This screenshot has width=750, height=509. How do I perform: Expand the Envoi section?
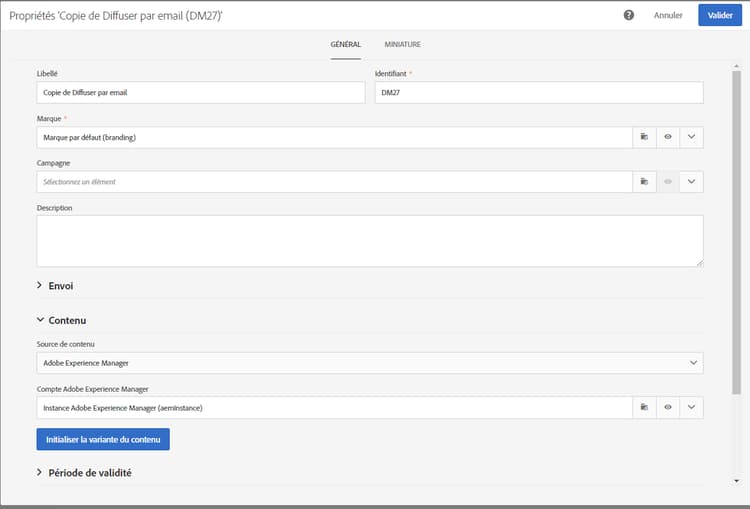click(x=55, y=286)
